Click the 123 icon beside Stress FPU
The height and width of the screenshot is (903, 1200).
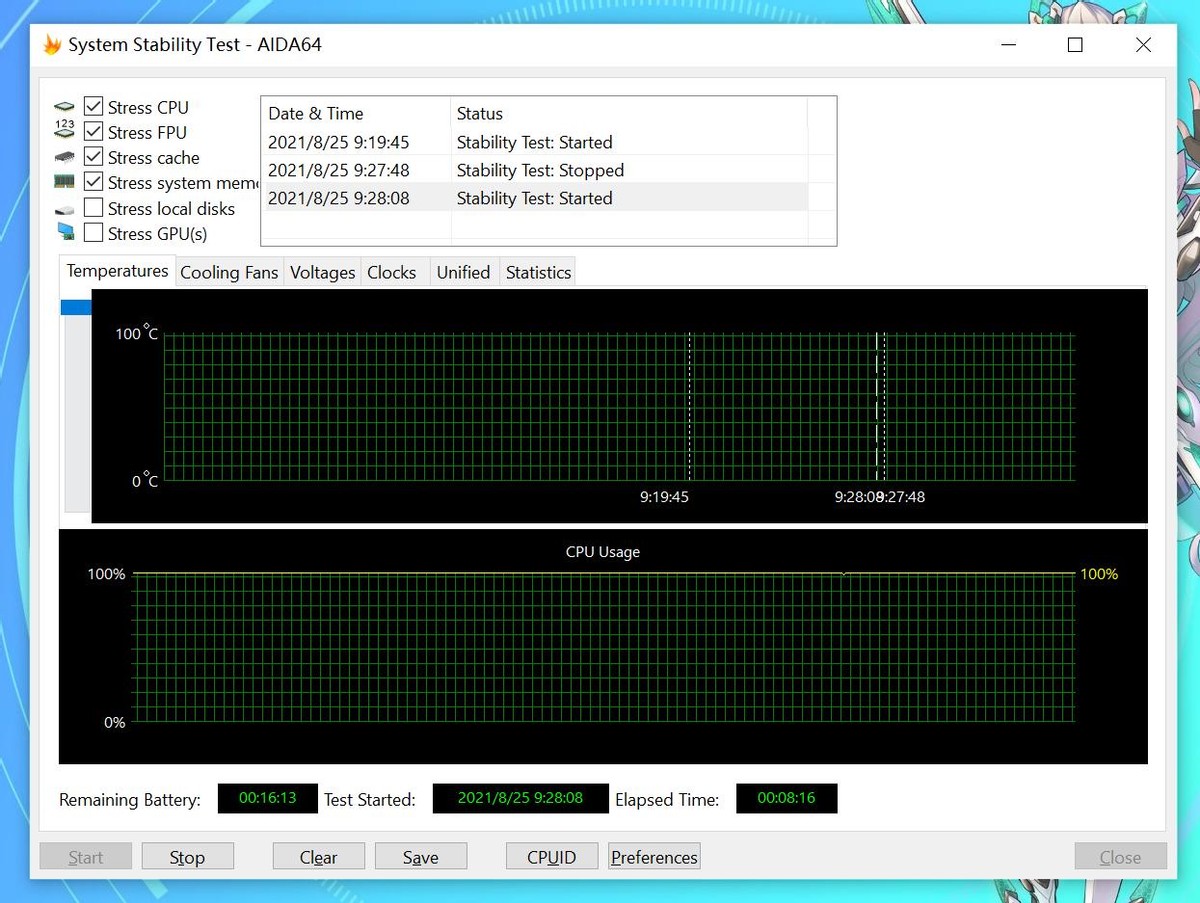(x=65, y=129)
